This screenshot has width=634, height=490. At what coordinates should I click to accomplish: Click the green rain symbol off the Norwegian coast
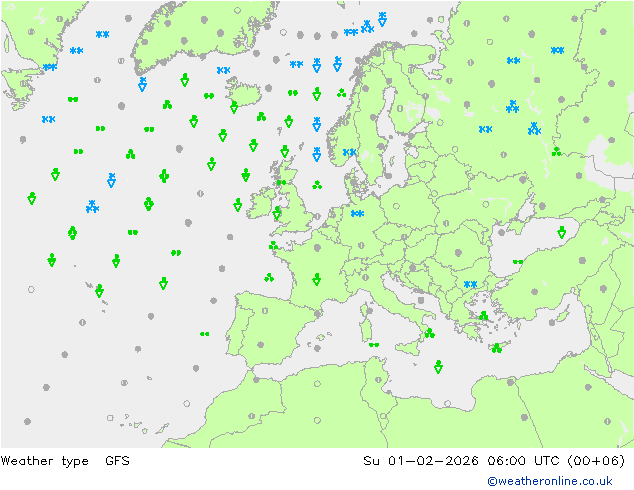tap(342, 93)
